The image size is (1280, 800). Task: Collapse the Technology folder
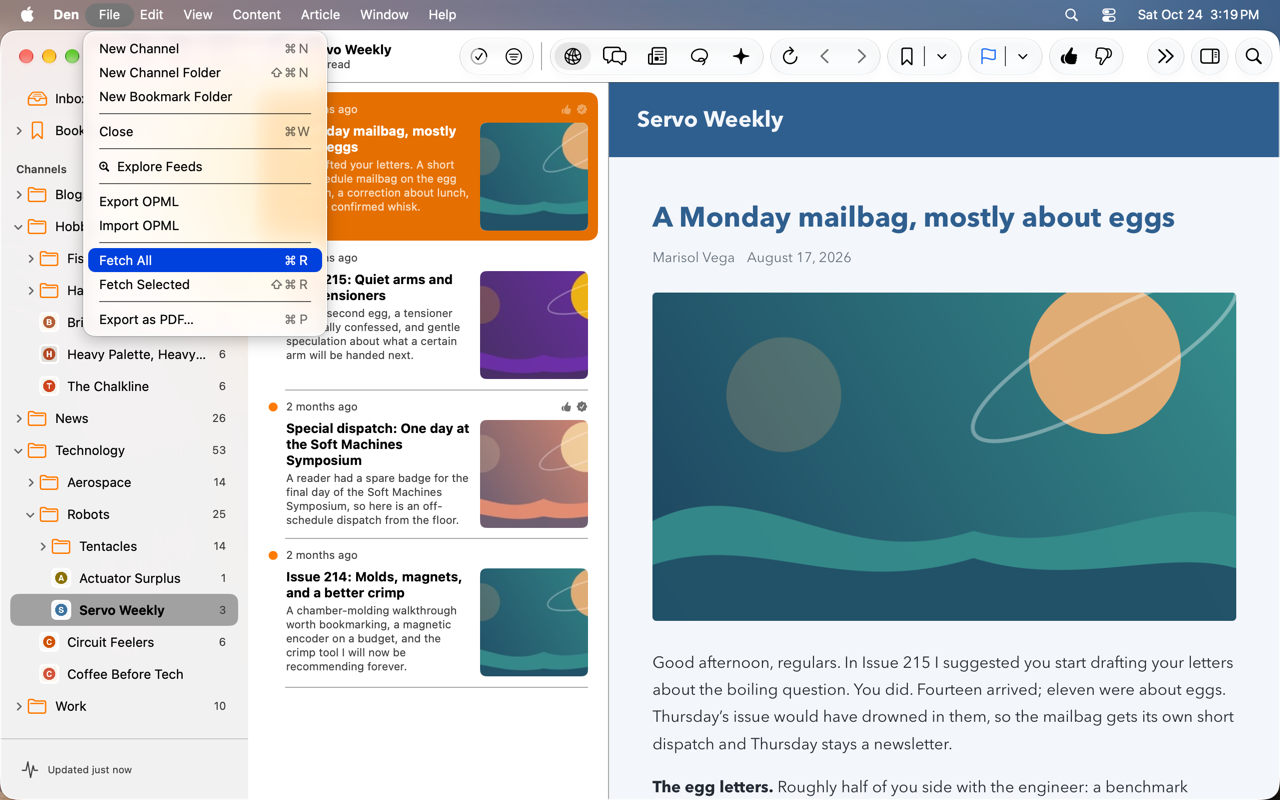pyautogui.click(x=19, y=451)
